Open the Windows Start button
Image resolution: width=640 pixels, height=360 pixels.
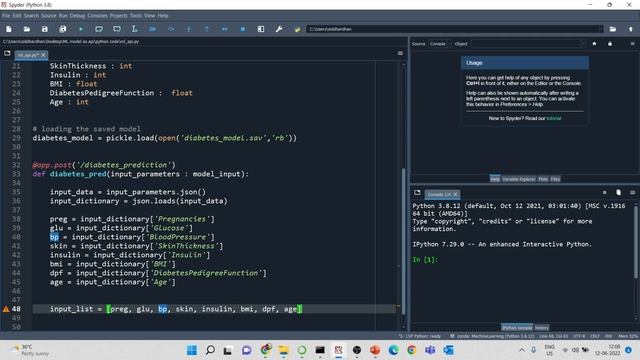(x=191, y=350)
